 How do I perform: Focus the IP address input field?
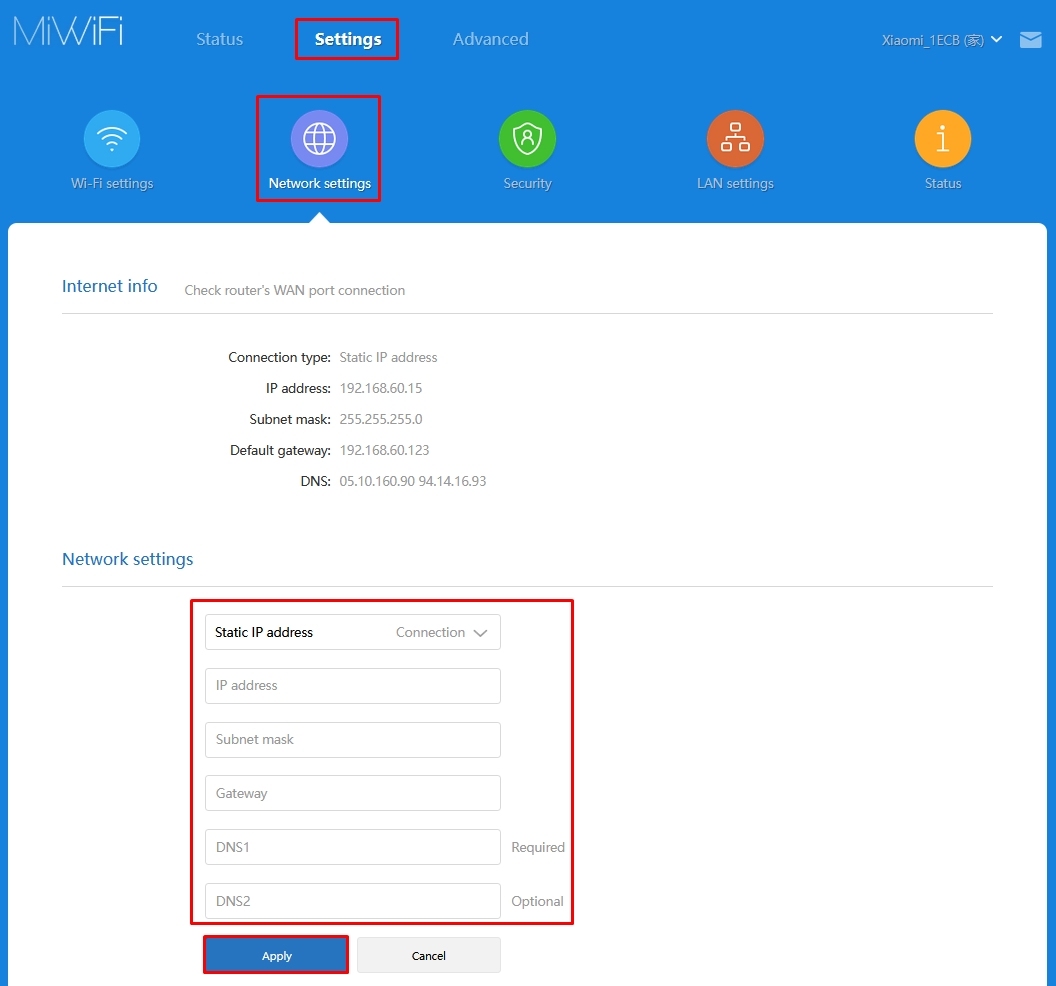click(x=353, y=686)
